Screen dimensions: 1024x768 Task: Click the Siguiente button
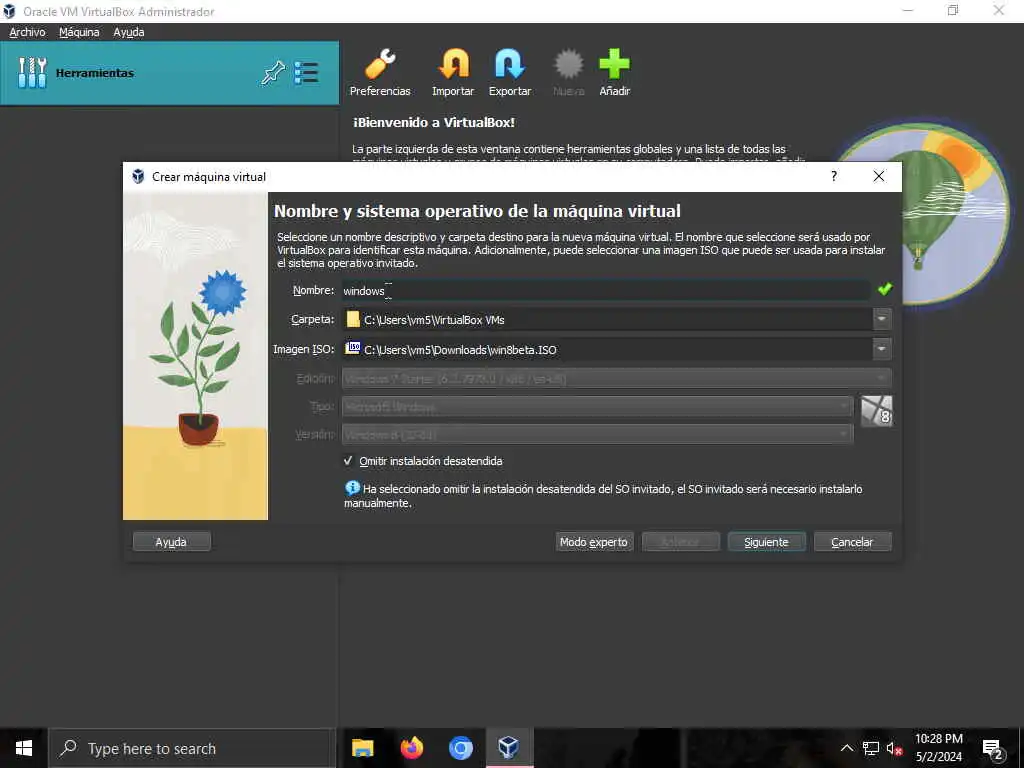tap(767, 541)
